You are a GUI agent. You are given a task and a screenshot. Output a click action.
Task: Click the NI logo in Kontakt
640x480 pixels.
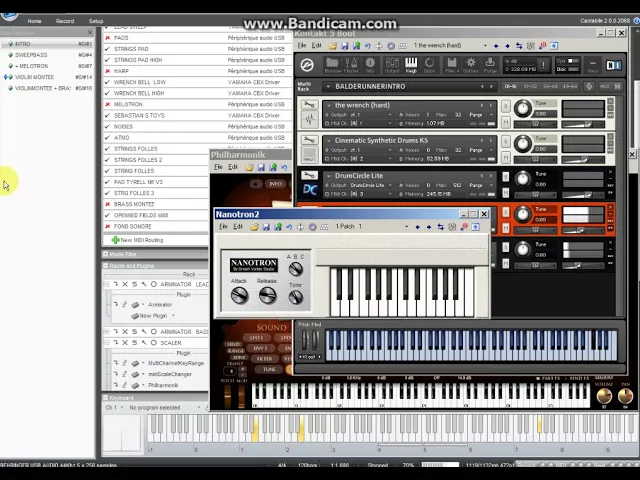click(613, 65)
